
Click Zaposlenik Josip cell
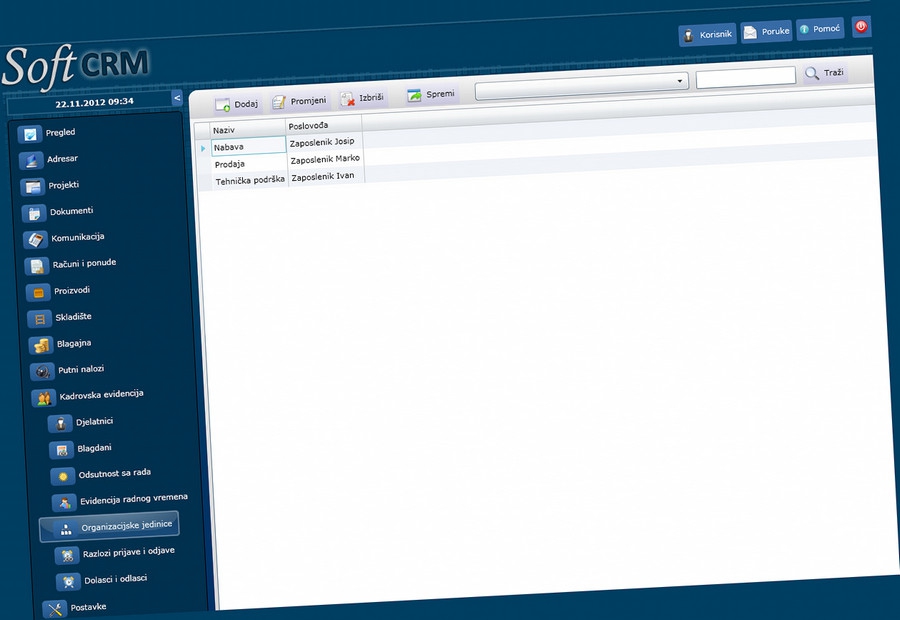click(x=324, y=141)
